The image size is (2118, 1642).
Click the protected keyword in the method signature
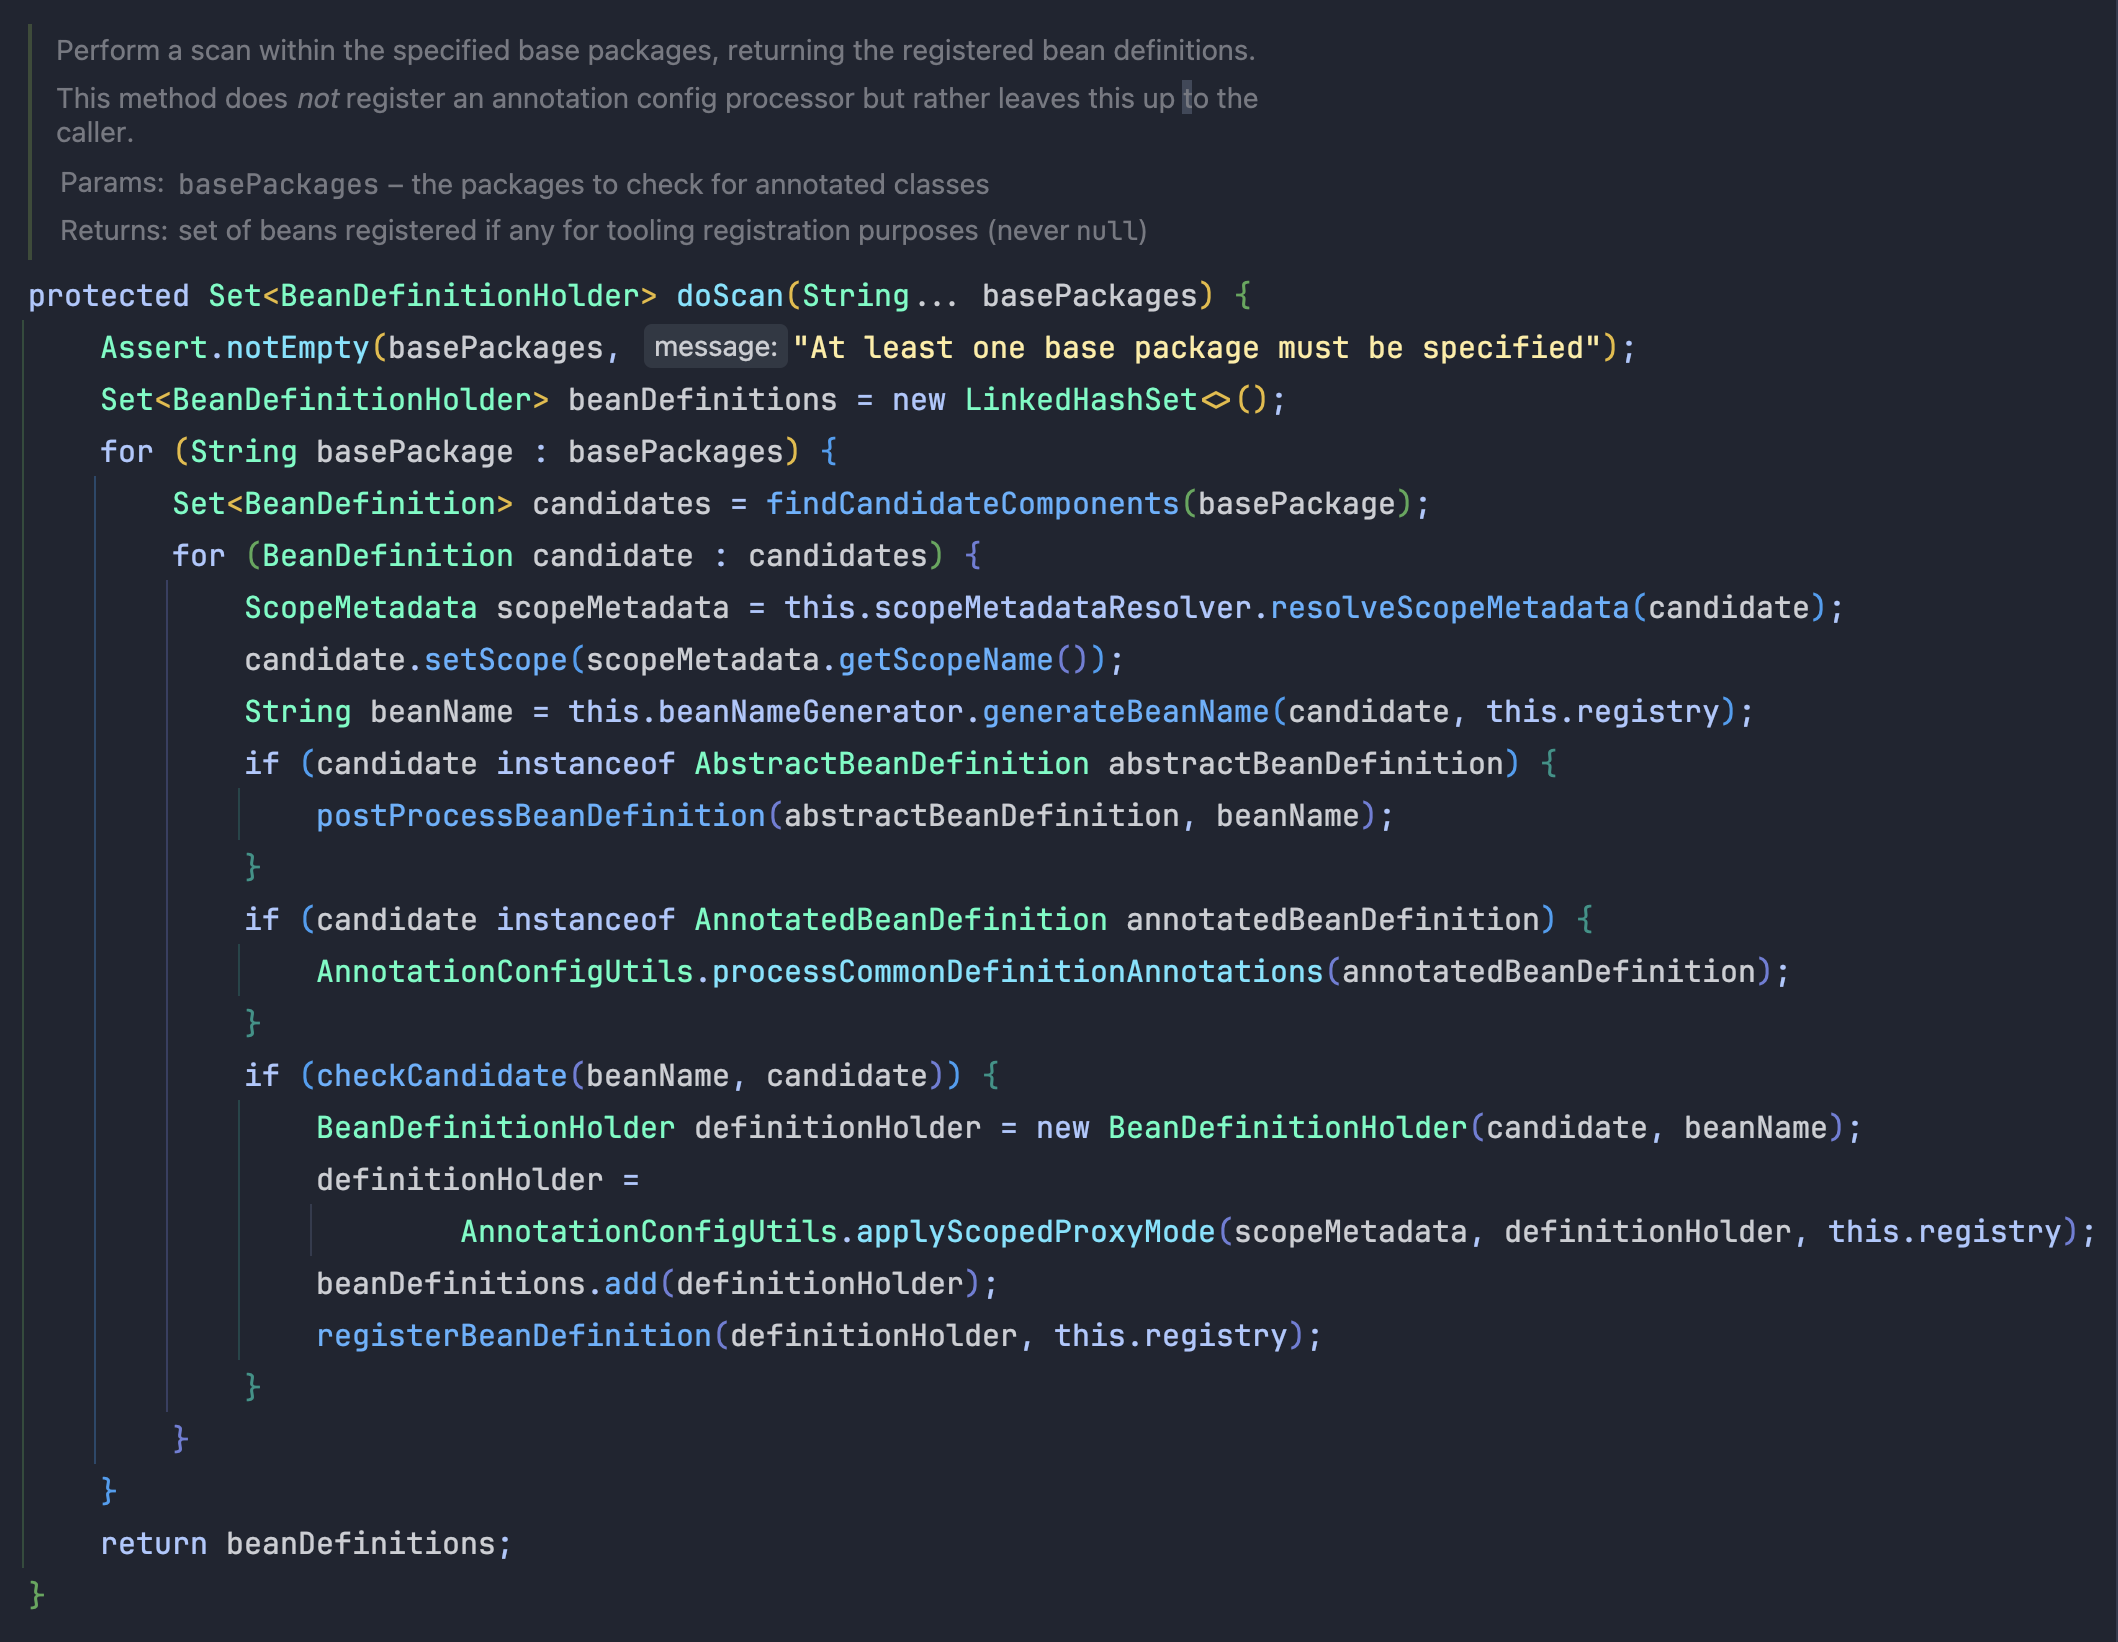click(x=108, y=296)
